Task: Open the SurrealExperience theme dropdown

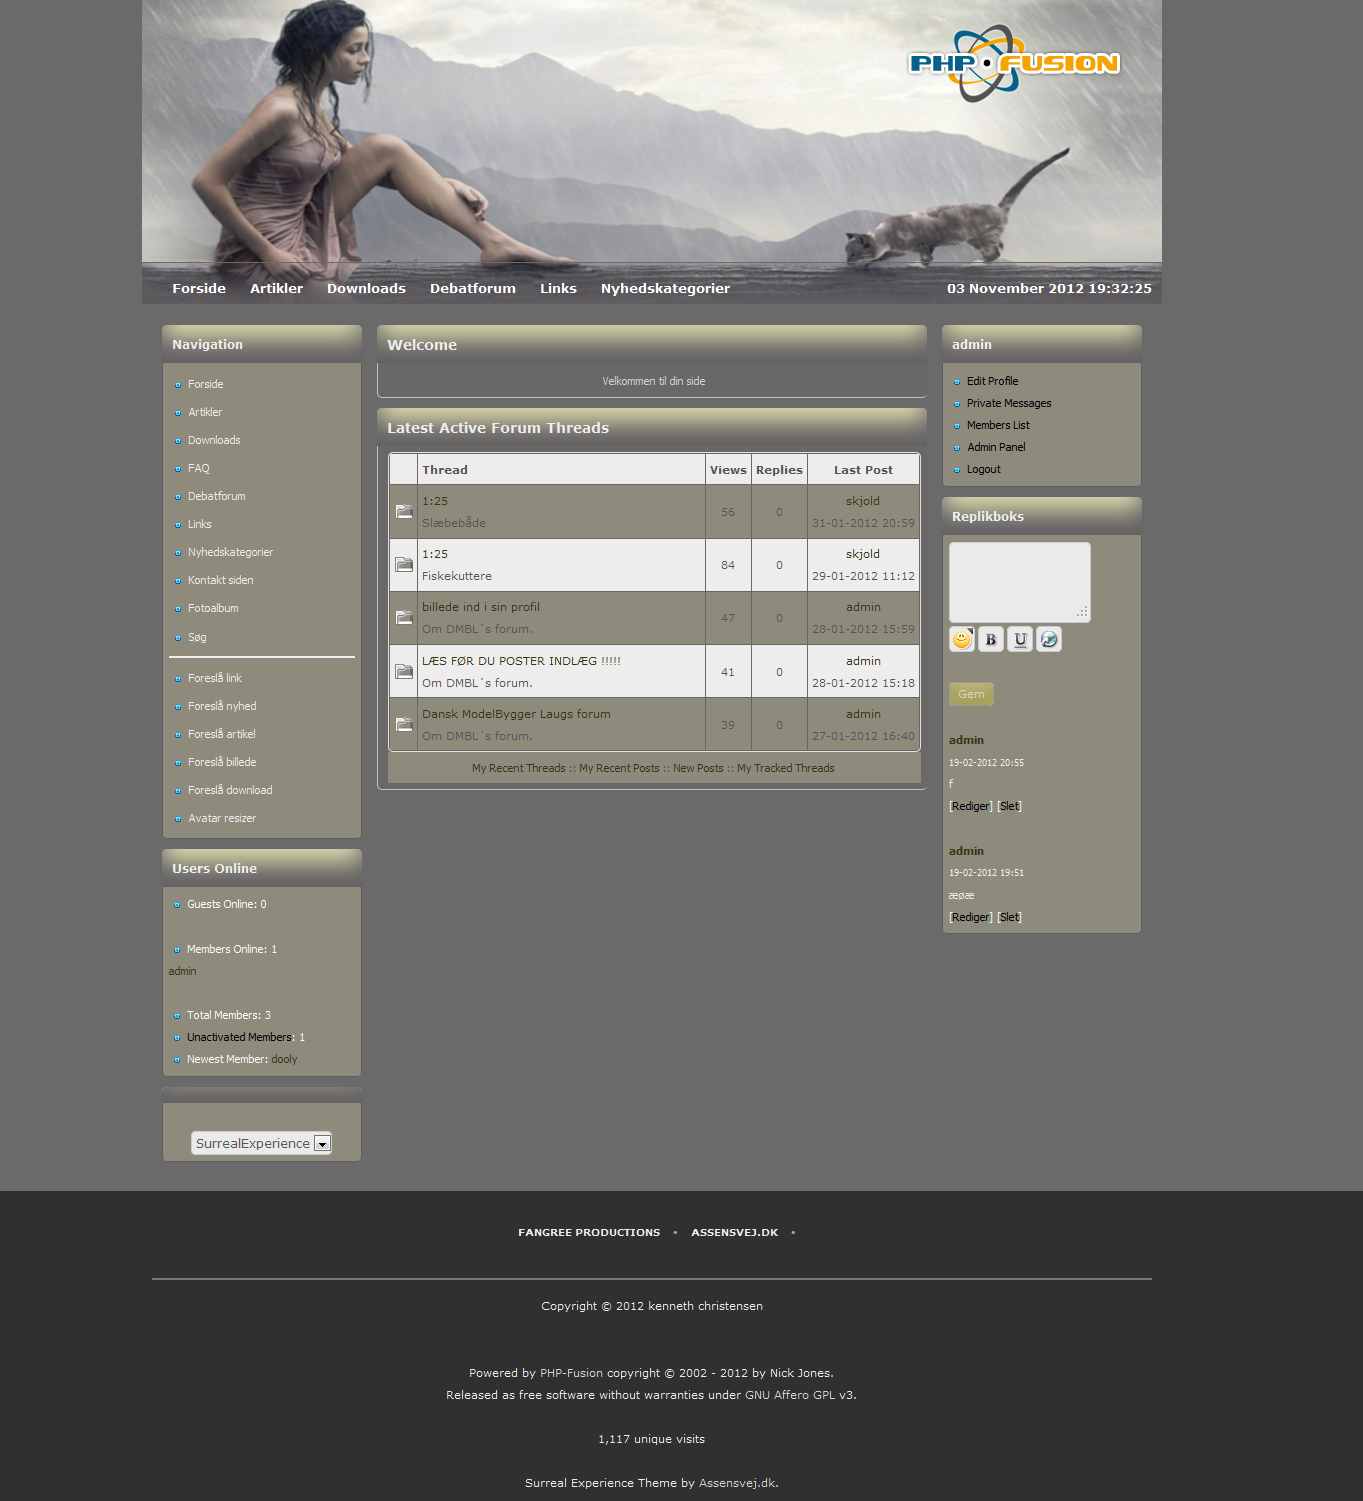Action: click(261, 1143)
